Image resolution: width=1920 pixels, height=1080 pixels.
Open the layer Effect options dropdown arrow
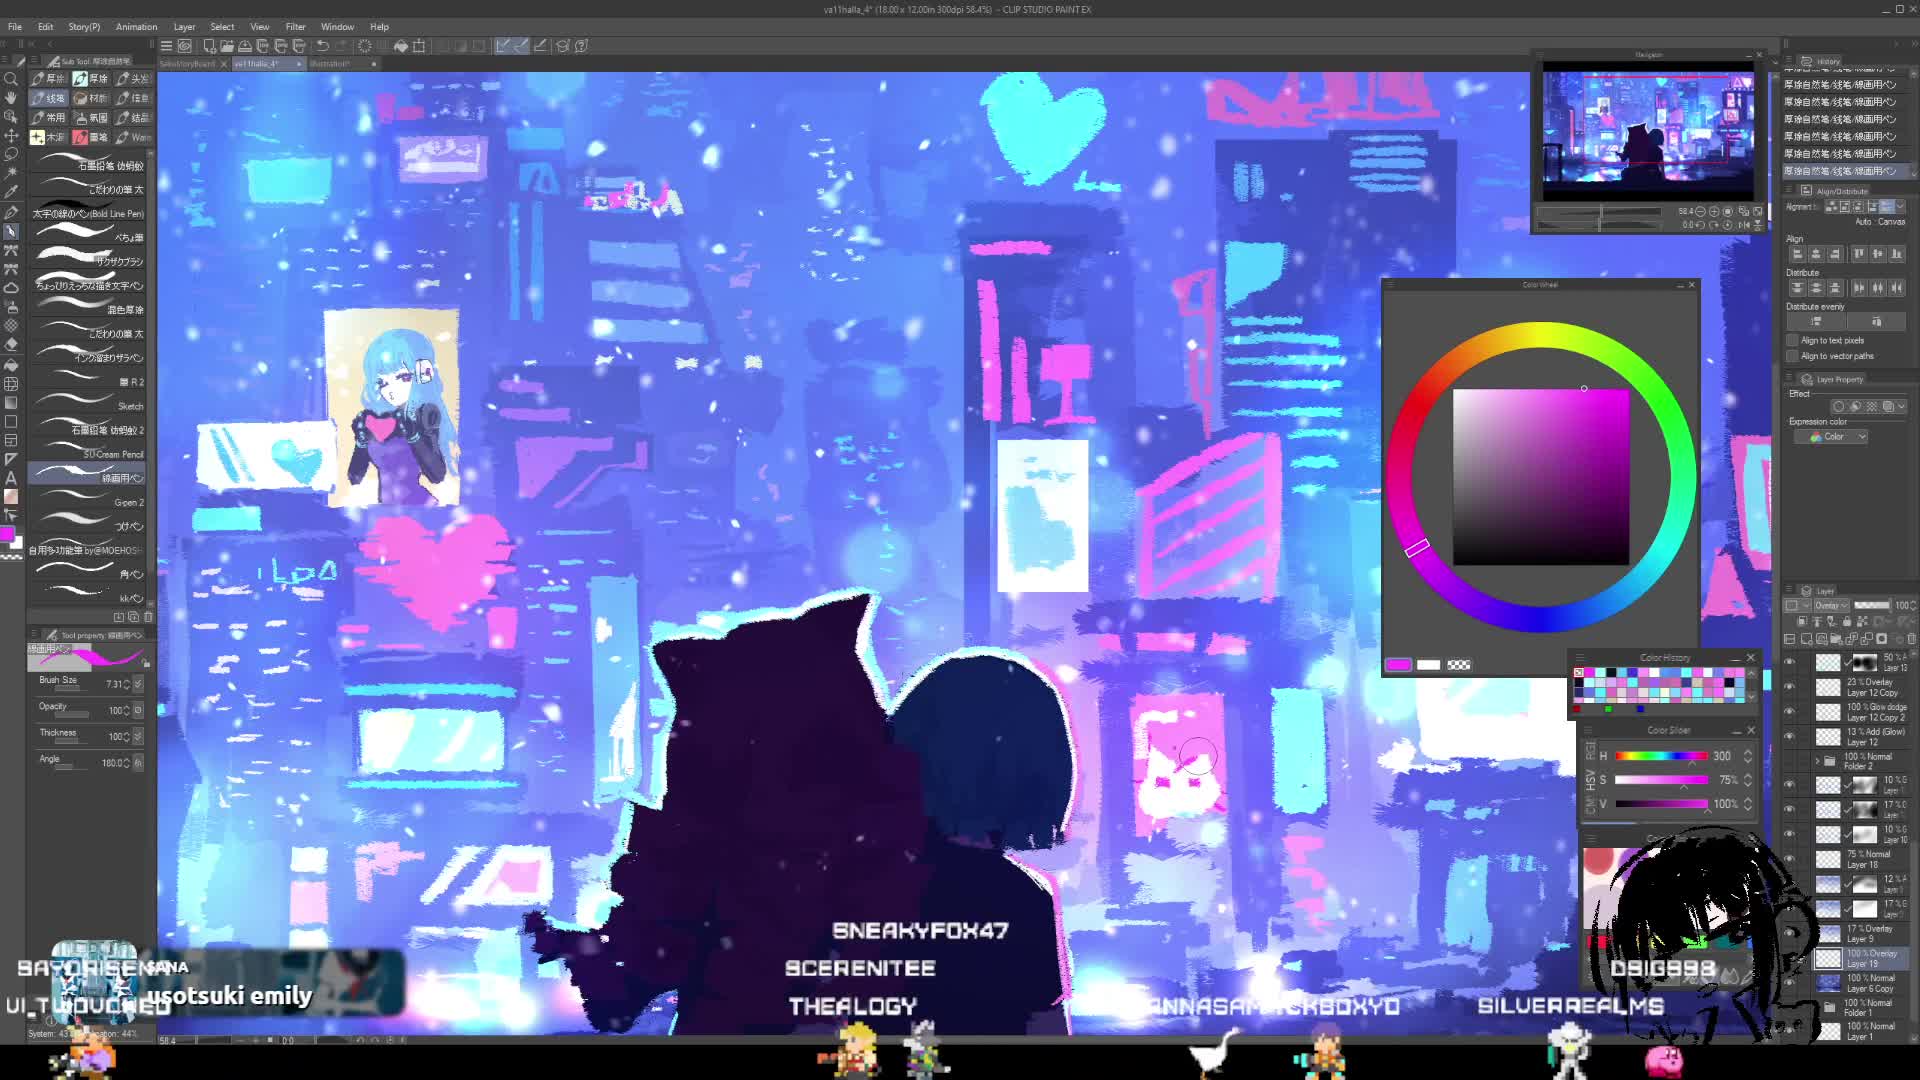click(x=1901, y=407)
